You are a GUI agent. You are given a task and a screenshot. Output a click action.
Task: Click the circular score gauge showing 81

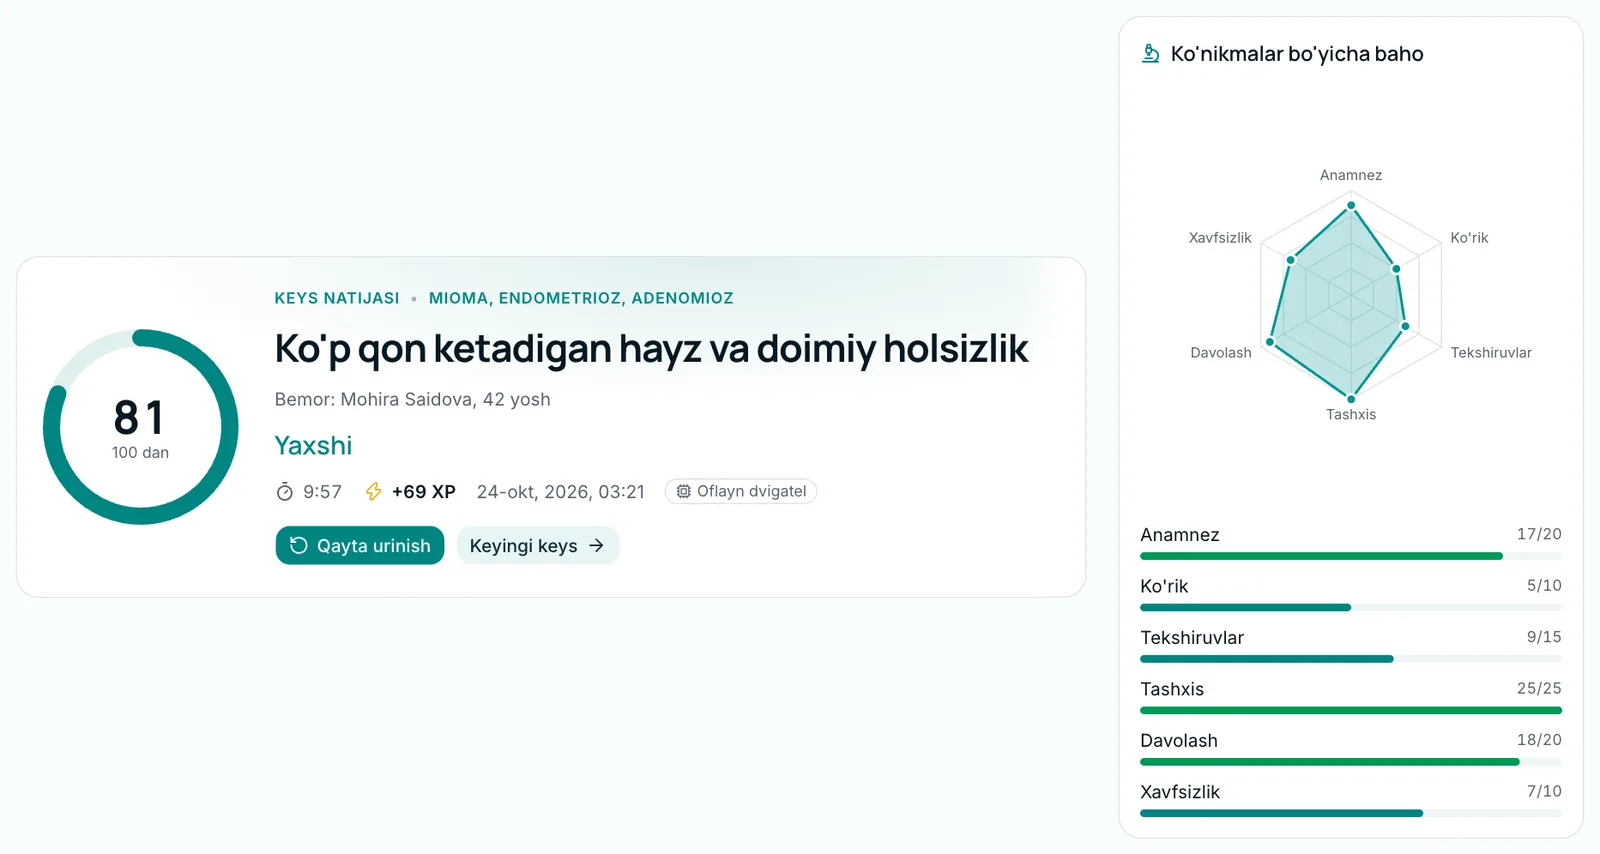pyautogui.click(x=140, y=427)
